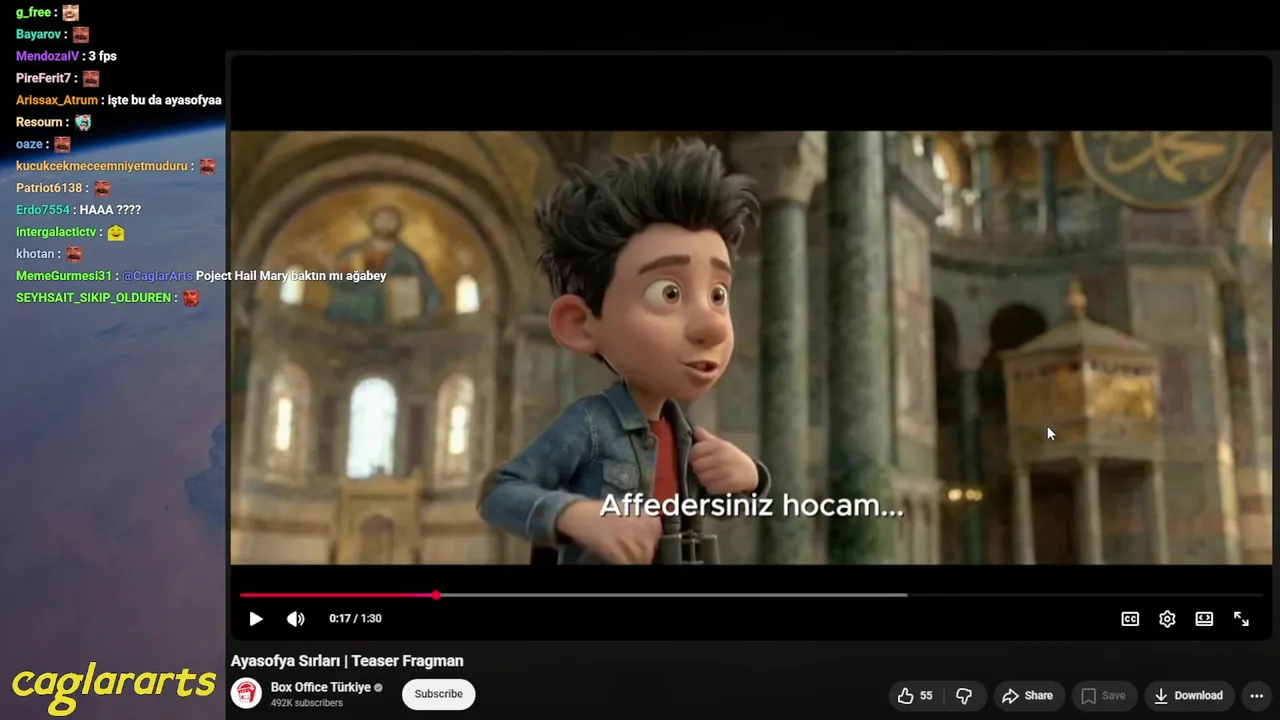
Task: Click the 0:17 / 1:30 time display
Action: [x=355, y=619]
